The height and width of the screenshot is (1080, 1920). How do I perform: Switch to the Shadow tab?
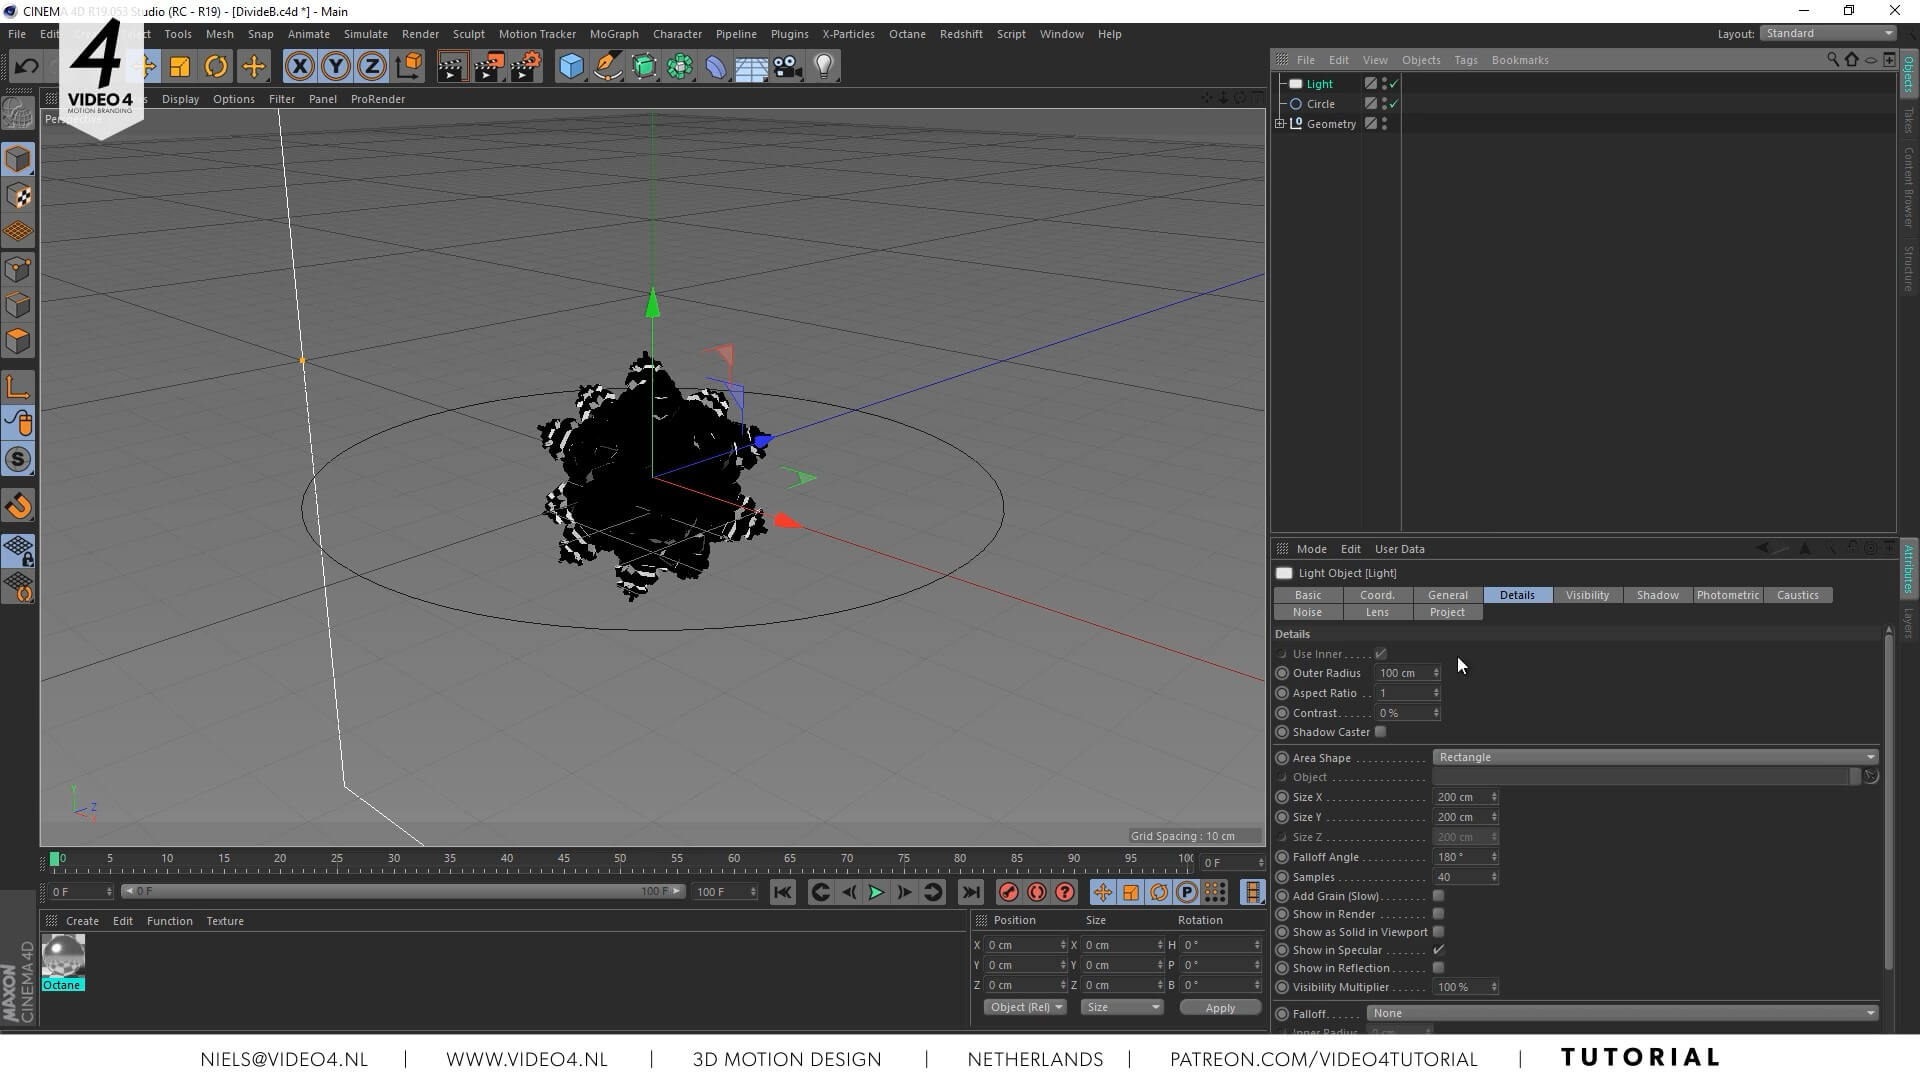pos(1657,595)
